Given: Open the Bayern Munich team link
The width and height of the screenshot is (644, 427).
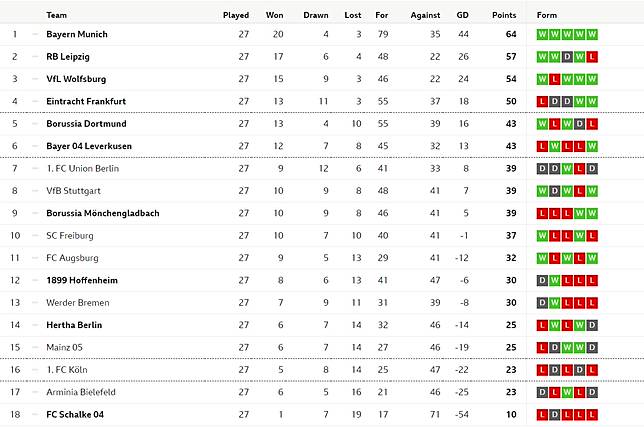Looking at the screenshot, I should click(x=76, y=34).
